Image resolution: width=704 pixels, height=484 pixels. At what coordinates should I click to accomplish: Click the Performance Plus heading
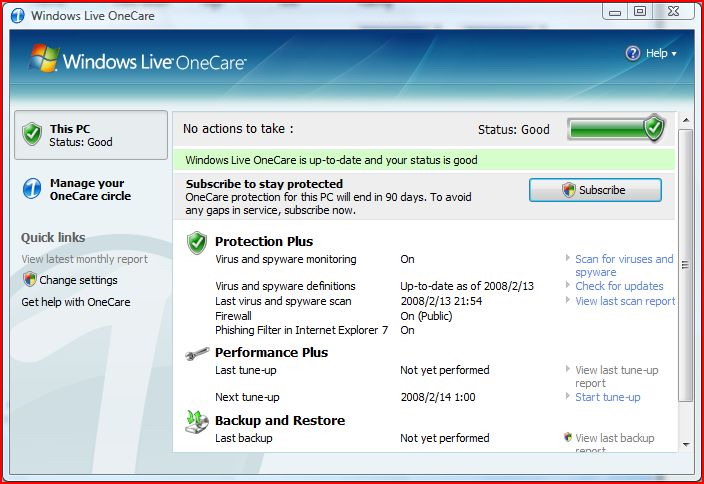272,352
